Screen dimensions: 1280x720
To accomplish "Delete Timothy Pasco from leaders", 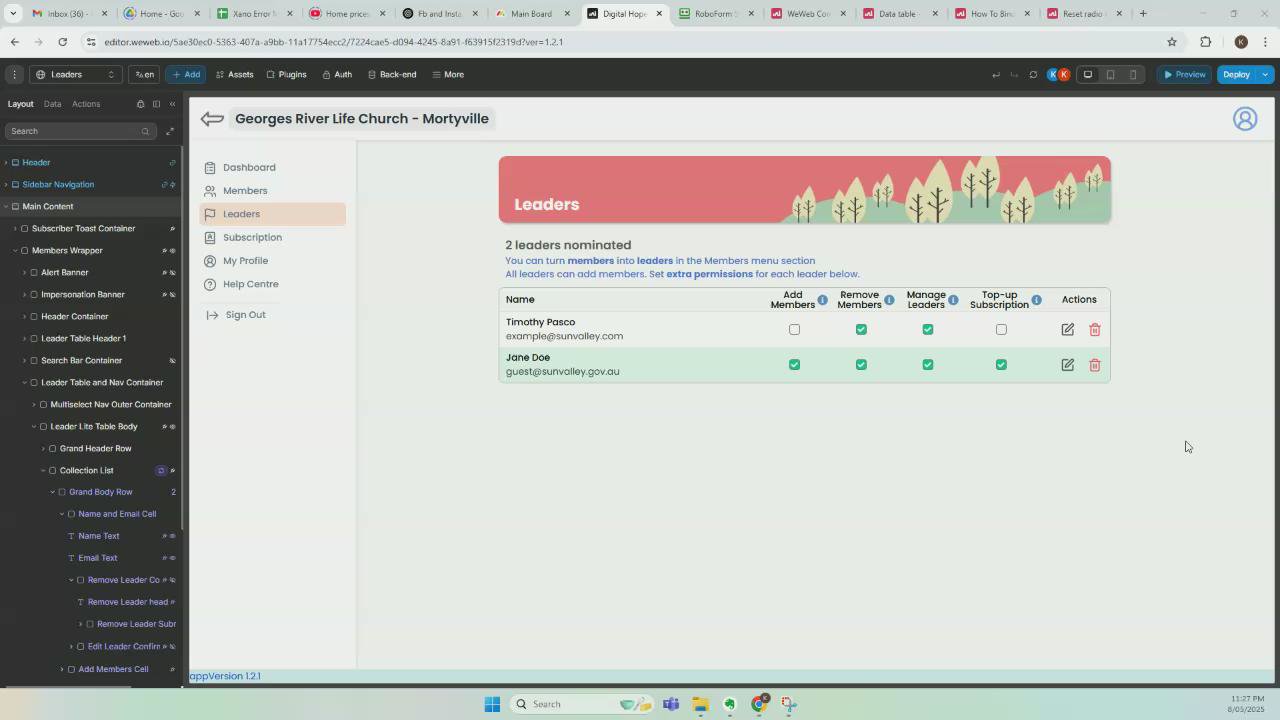I will point(1095,330).
